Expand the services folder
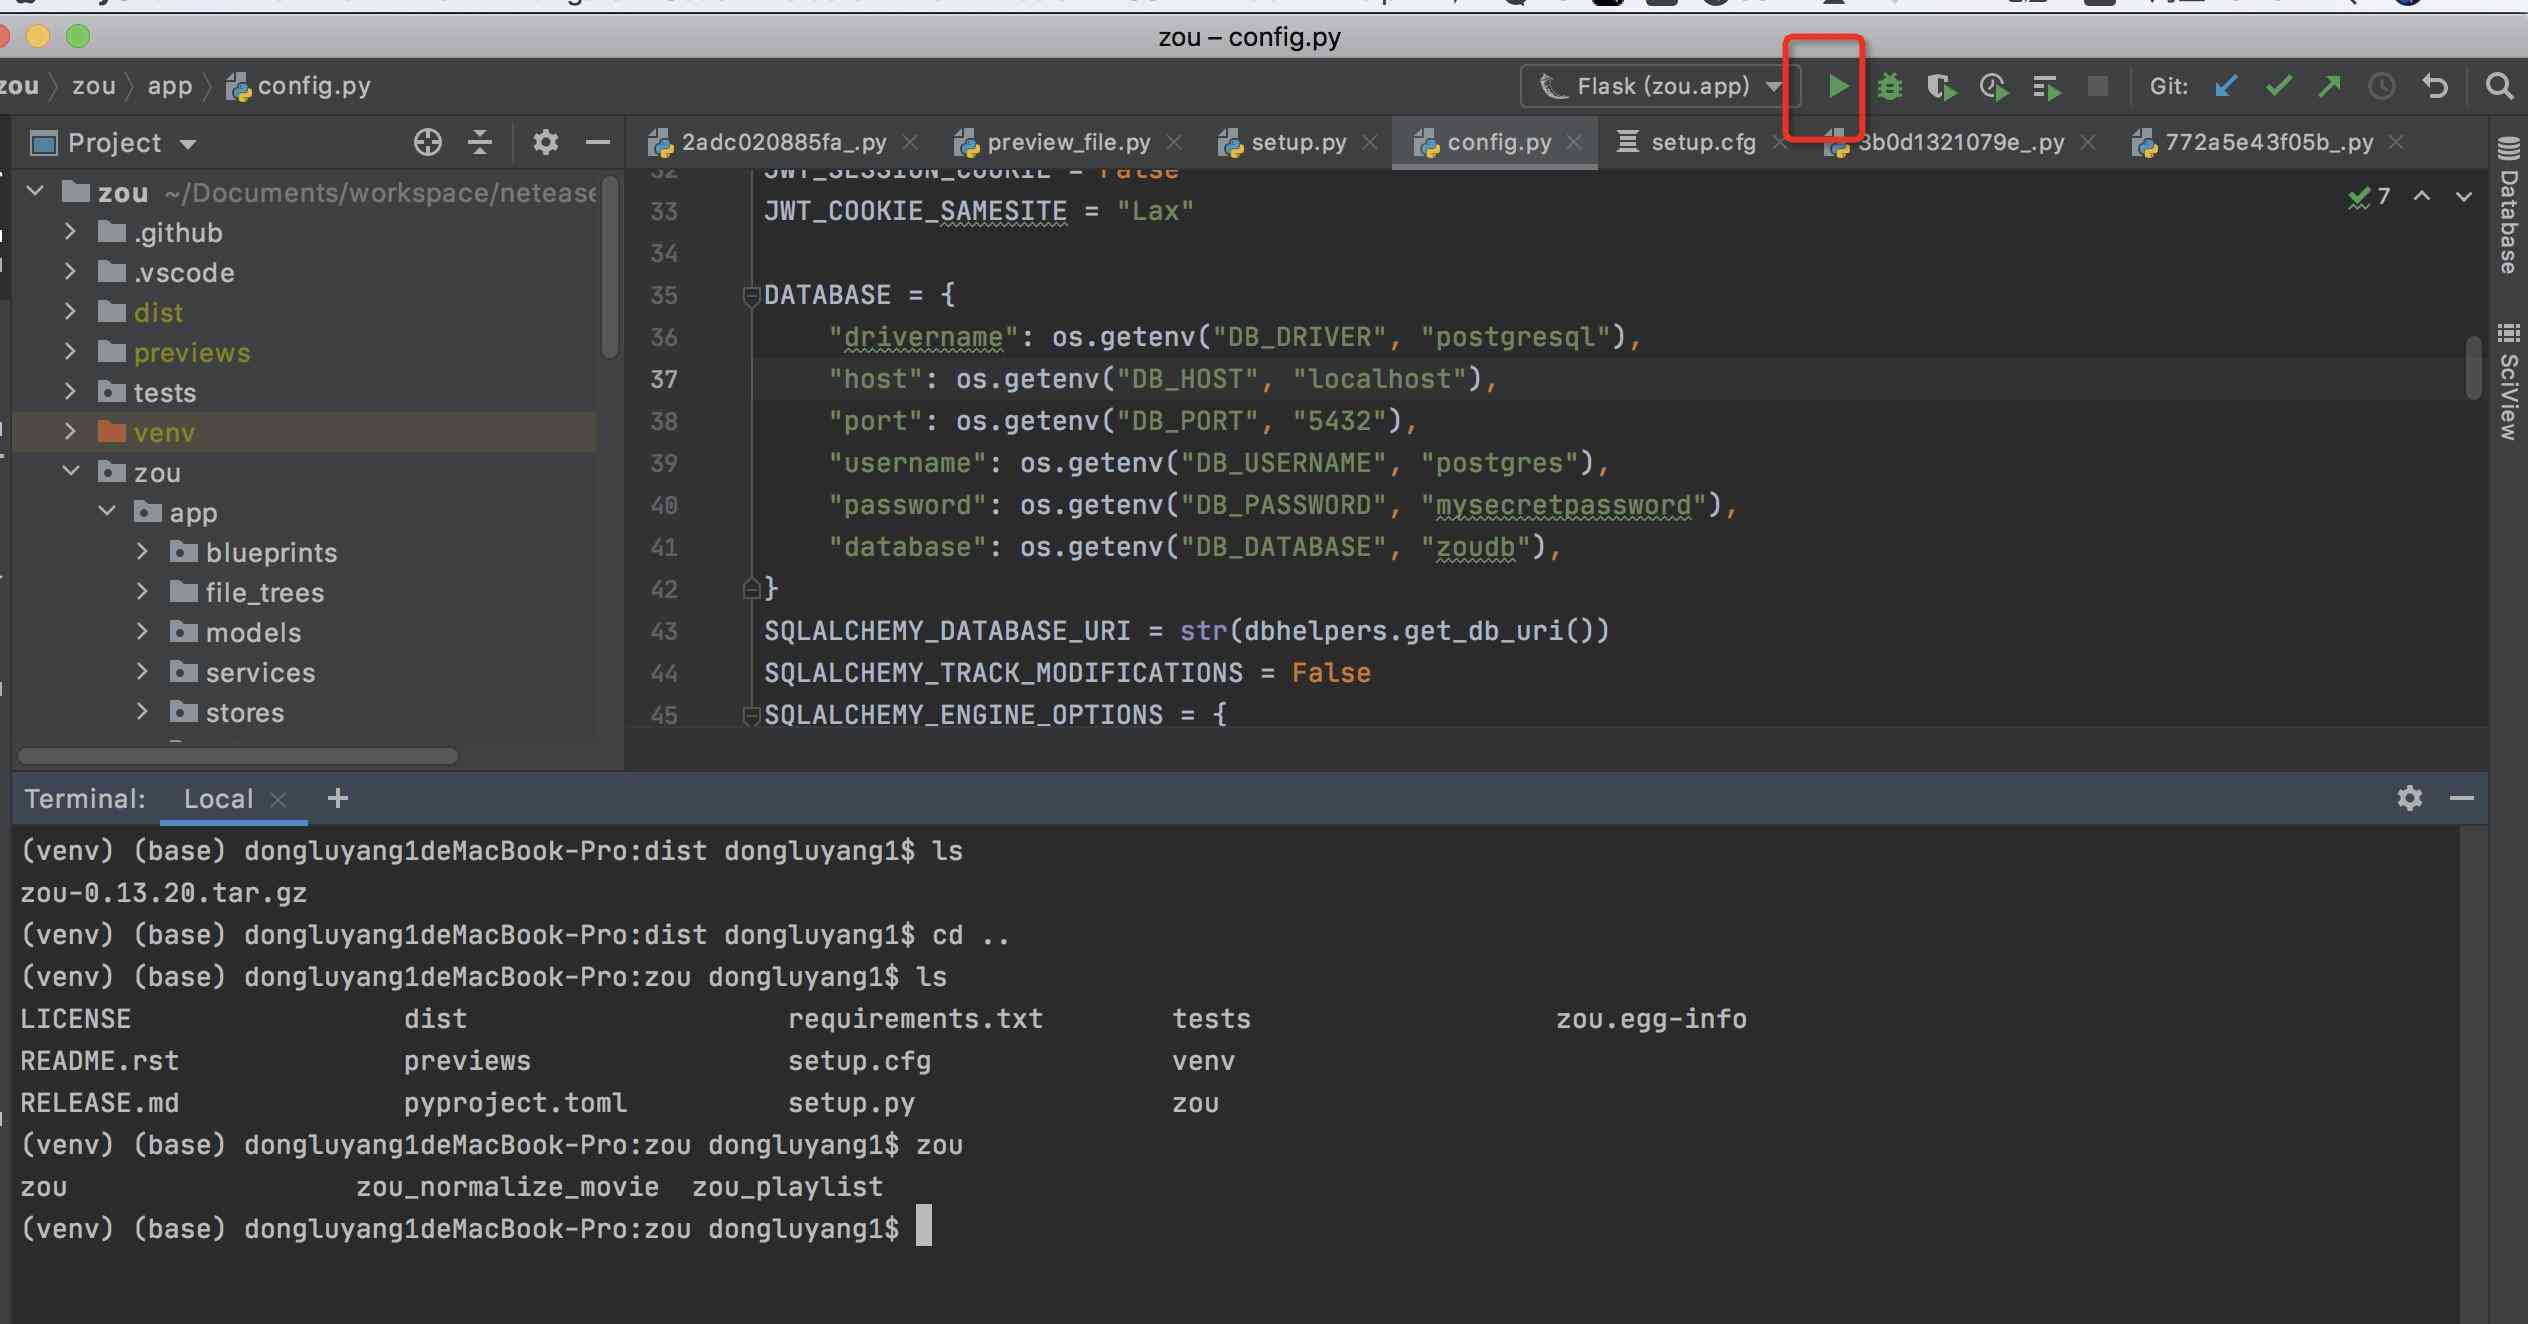 coord(142,671)
